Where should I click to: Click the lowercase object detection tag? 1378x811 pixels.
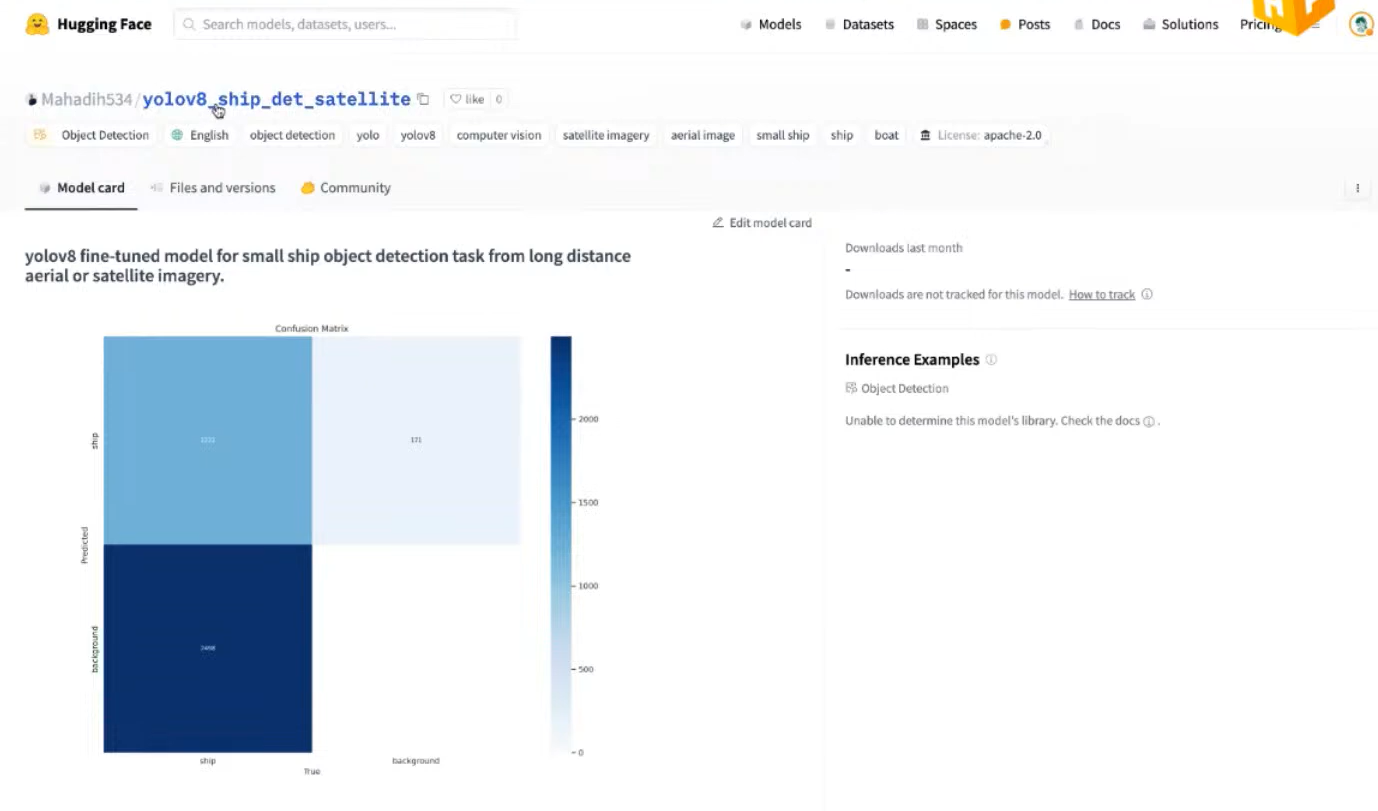point(292,135)
